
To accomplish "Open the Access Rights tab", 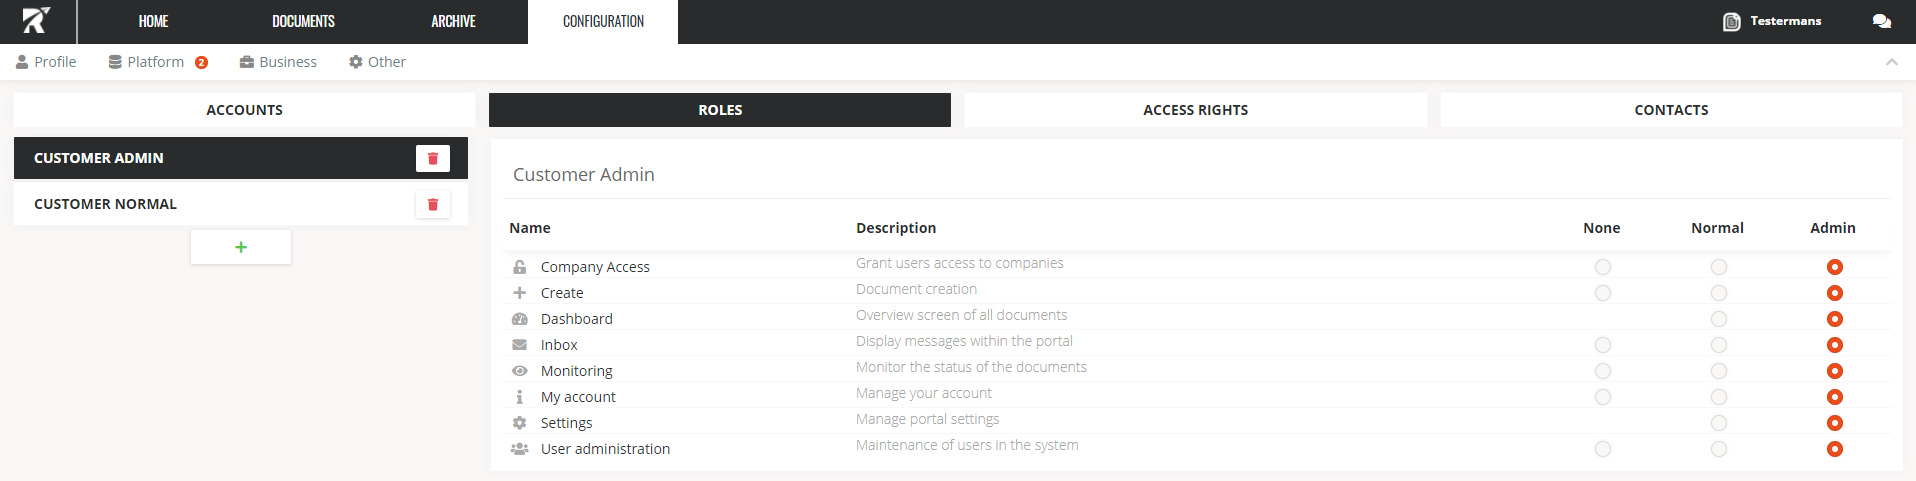I will (1195, 110).
